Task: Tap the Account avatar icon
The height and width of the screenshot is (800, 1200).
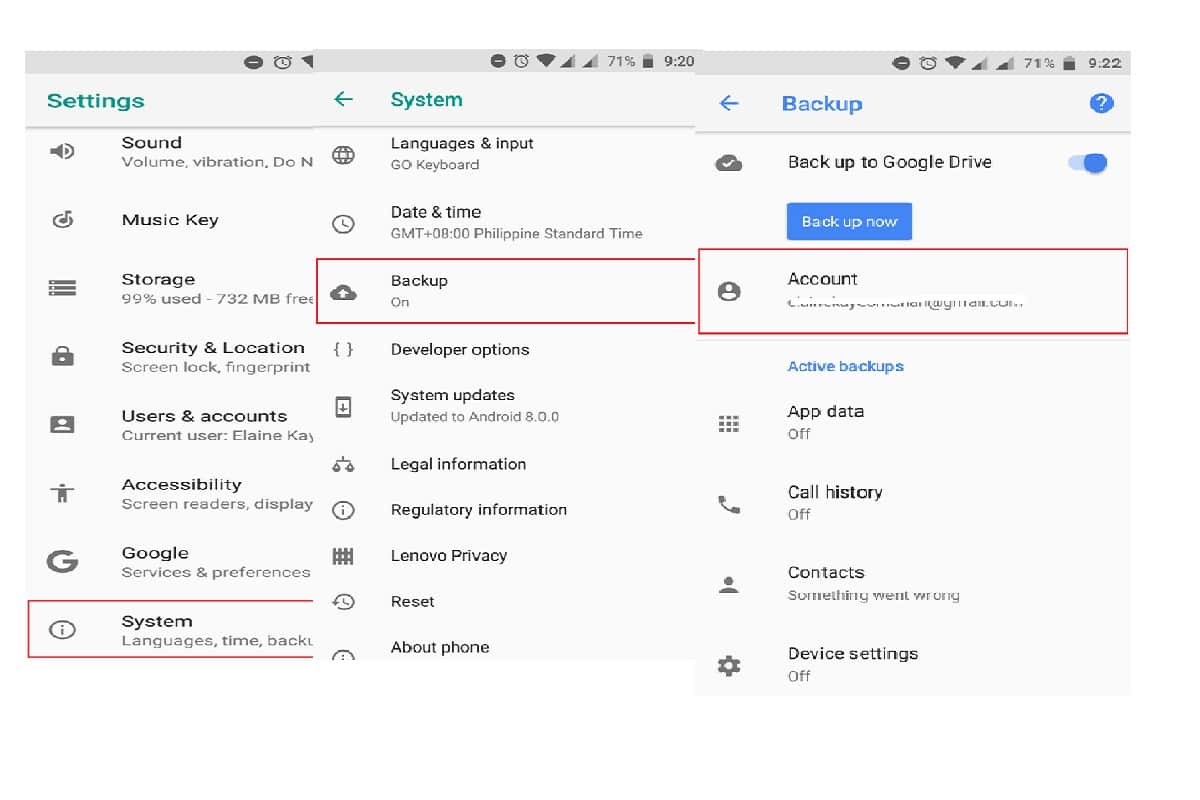Action: point(729,292)
